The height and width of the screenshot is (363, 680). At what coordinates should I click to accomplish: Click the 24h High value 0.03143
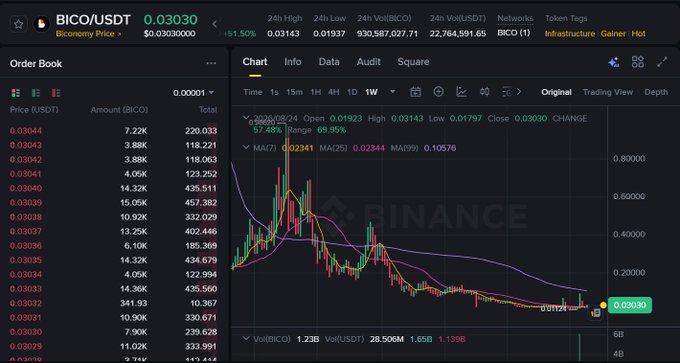(283, 33)
